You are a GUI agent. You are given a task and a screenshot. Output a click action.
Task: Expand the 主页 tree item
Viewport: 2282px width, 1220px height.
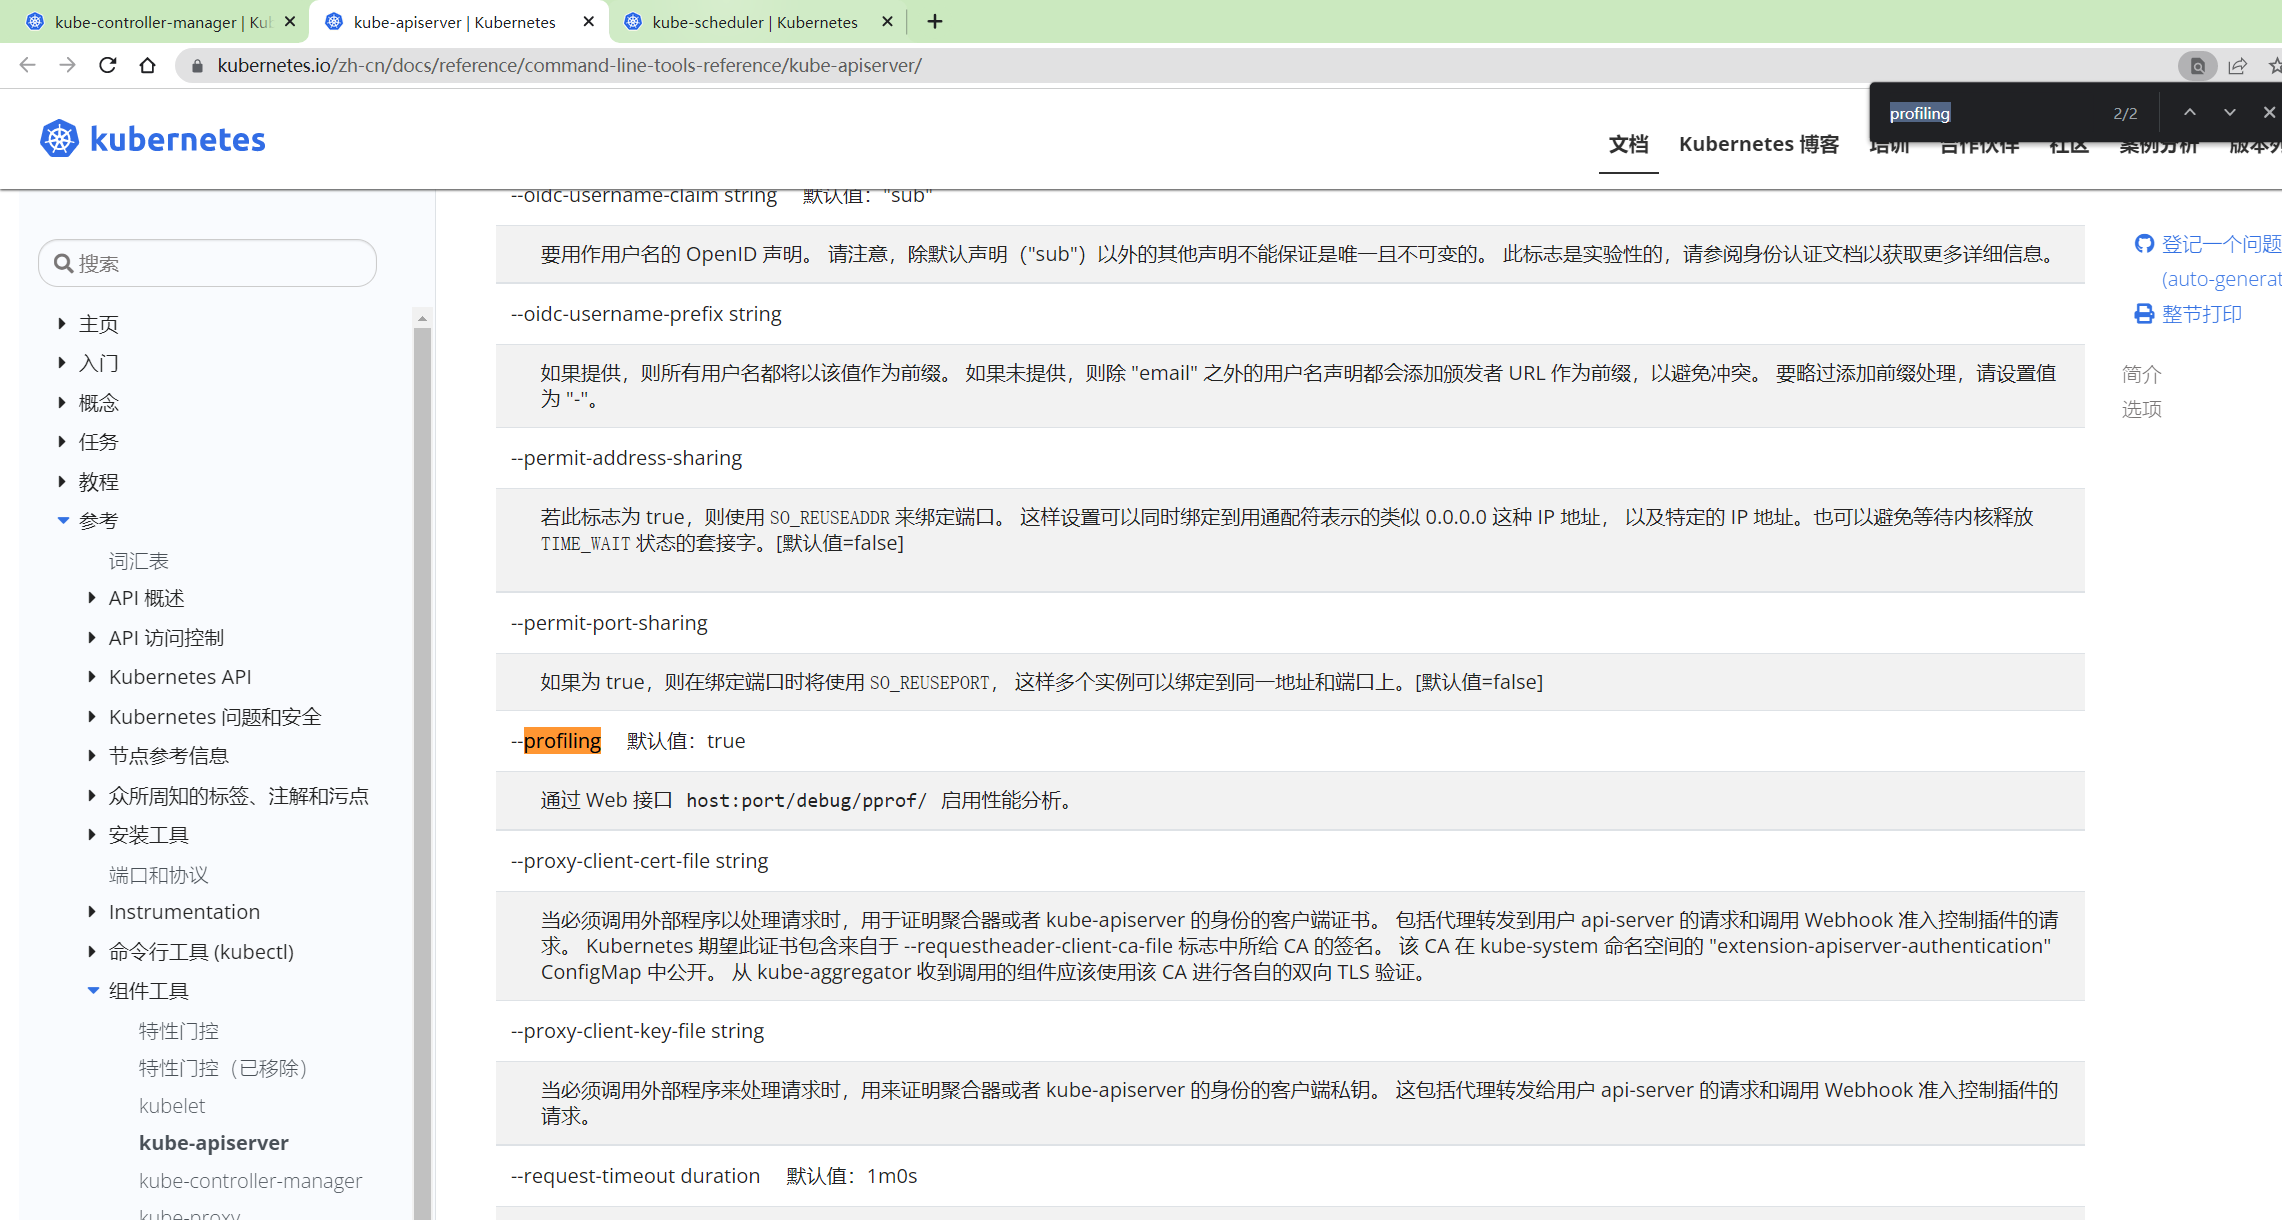point(62,323)
